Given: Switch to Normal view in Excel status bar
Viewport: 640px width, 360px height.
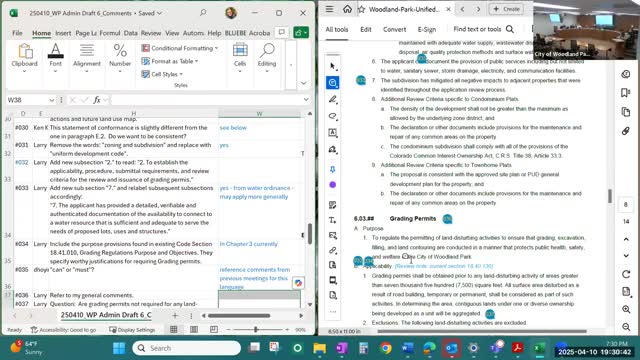Looking at the screenshot, I should point(173,329).
